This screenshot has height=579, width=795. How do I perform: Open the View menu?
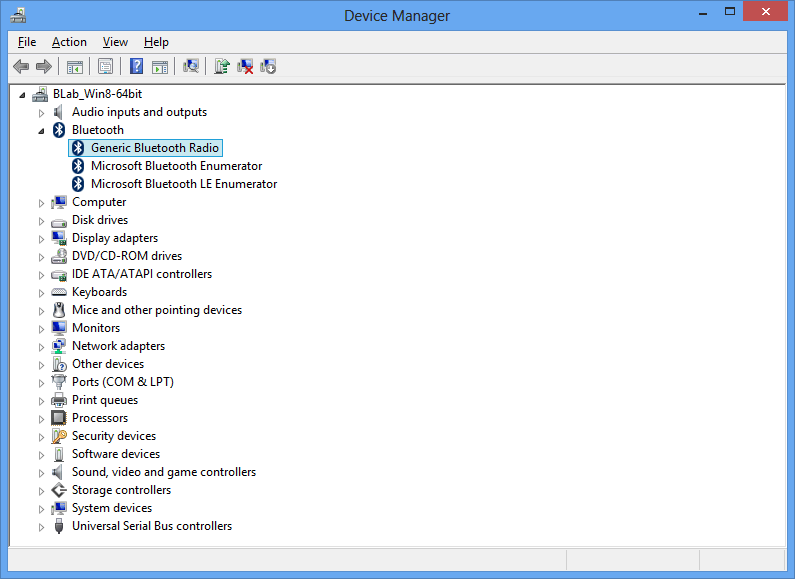pyautogui.click(x=115, y=42)
